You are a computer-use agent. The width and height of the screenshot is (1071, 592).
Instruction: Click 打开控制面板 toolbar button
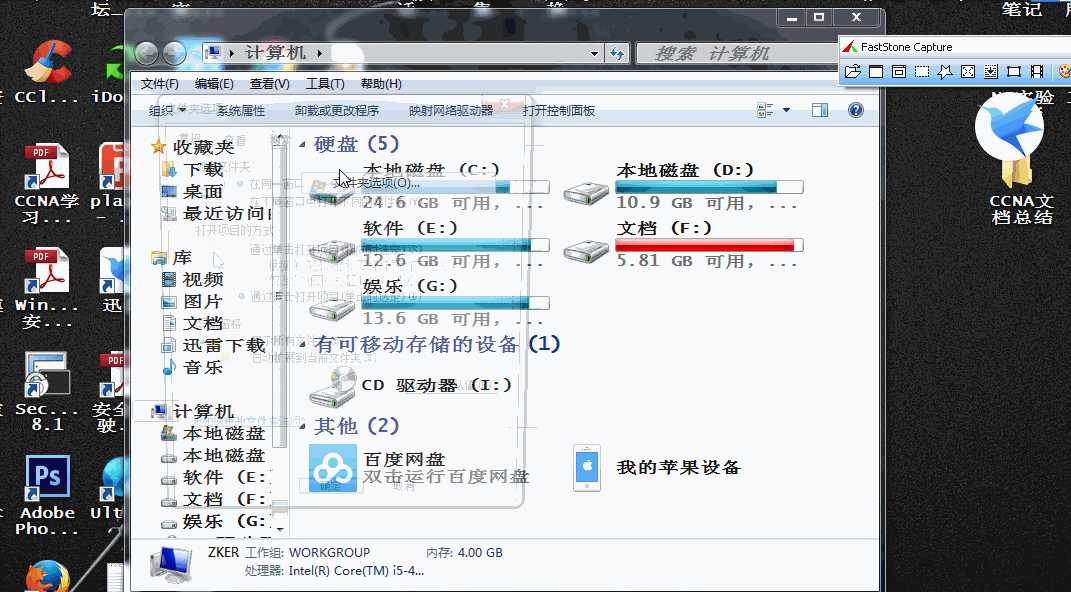pos(559,111)
